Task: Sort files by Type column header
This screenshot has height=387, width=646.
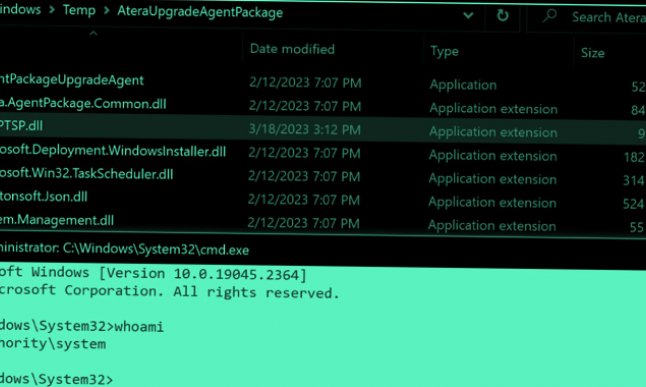Action: coord(444,52)
